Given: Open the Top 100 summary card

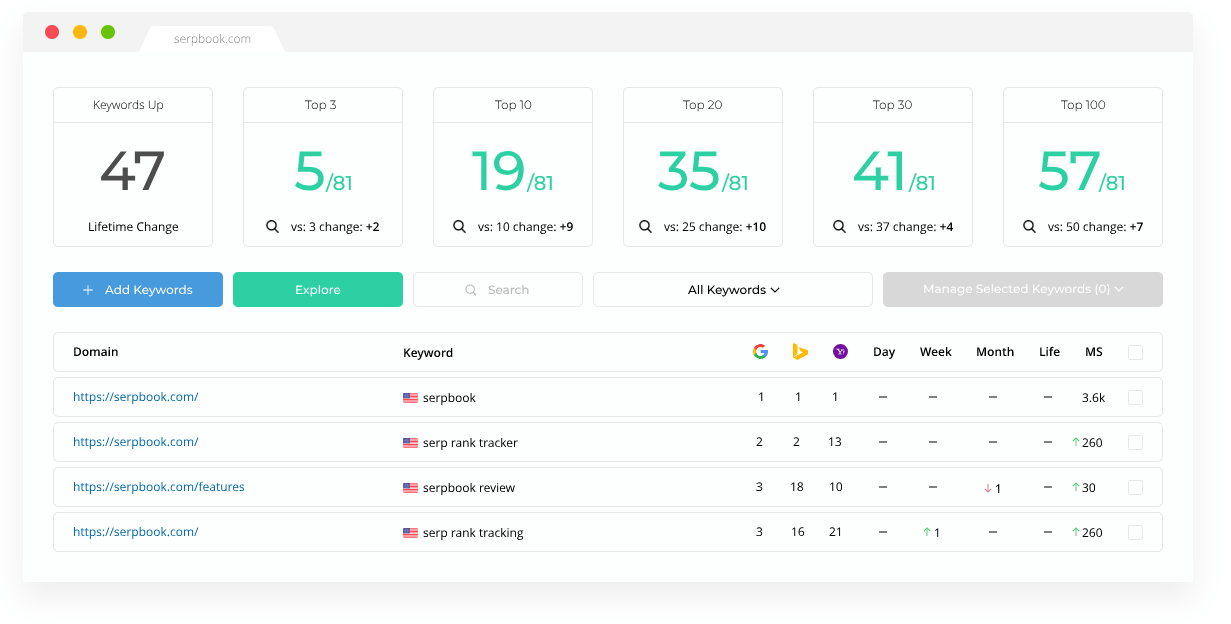Looking at the screenshot, I should tap(1083, 167).
